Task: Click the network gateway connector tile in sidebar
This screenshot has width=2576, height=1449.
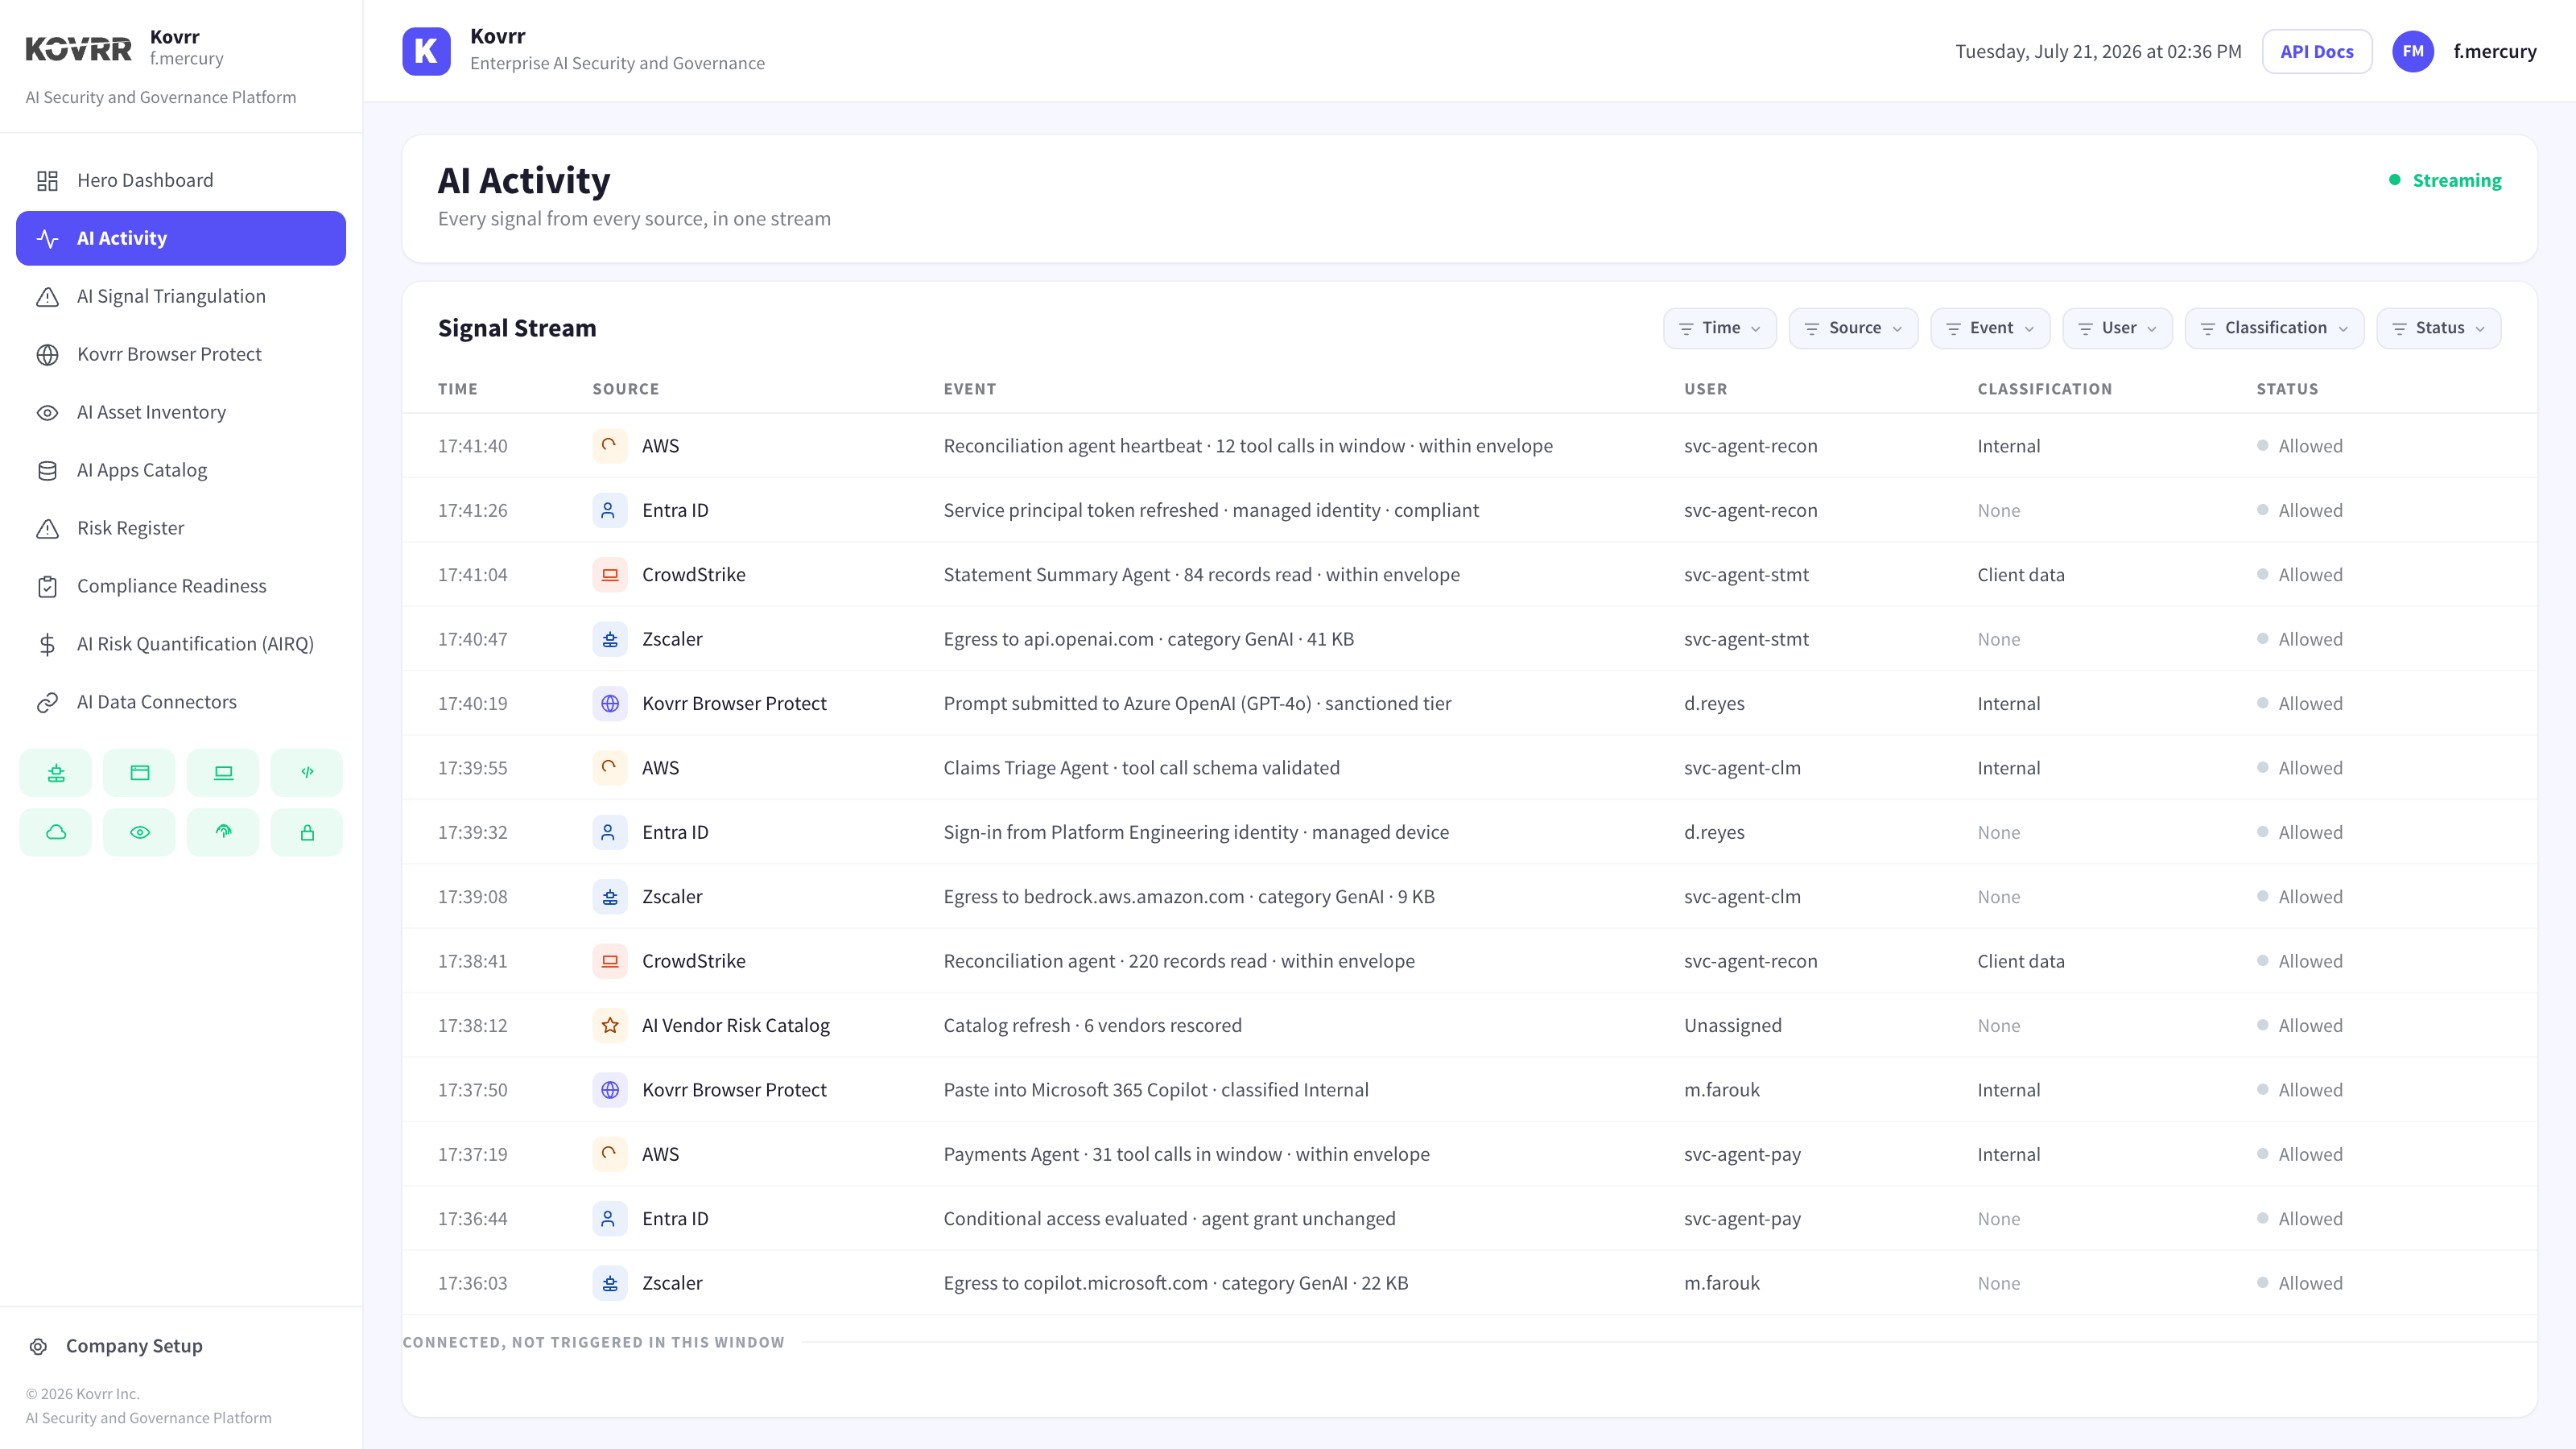Action: [x=56, y=772]
